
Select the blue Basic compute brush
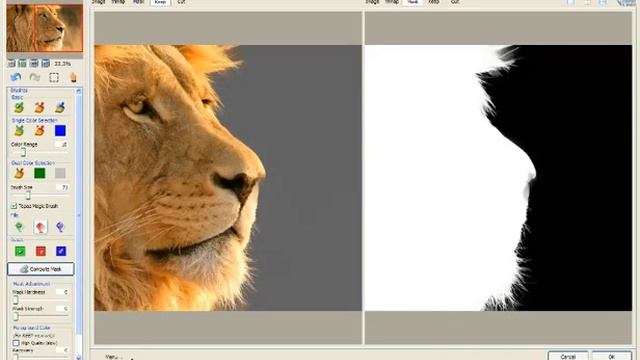[60, 107]
